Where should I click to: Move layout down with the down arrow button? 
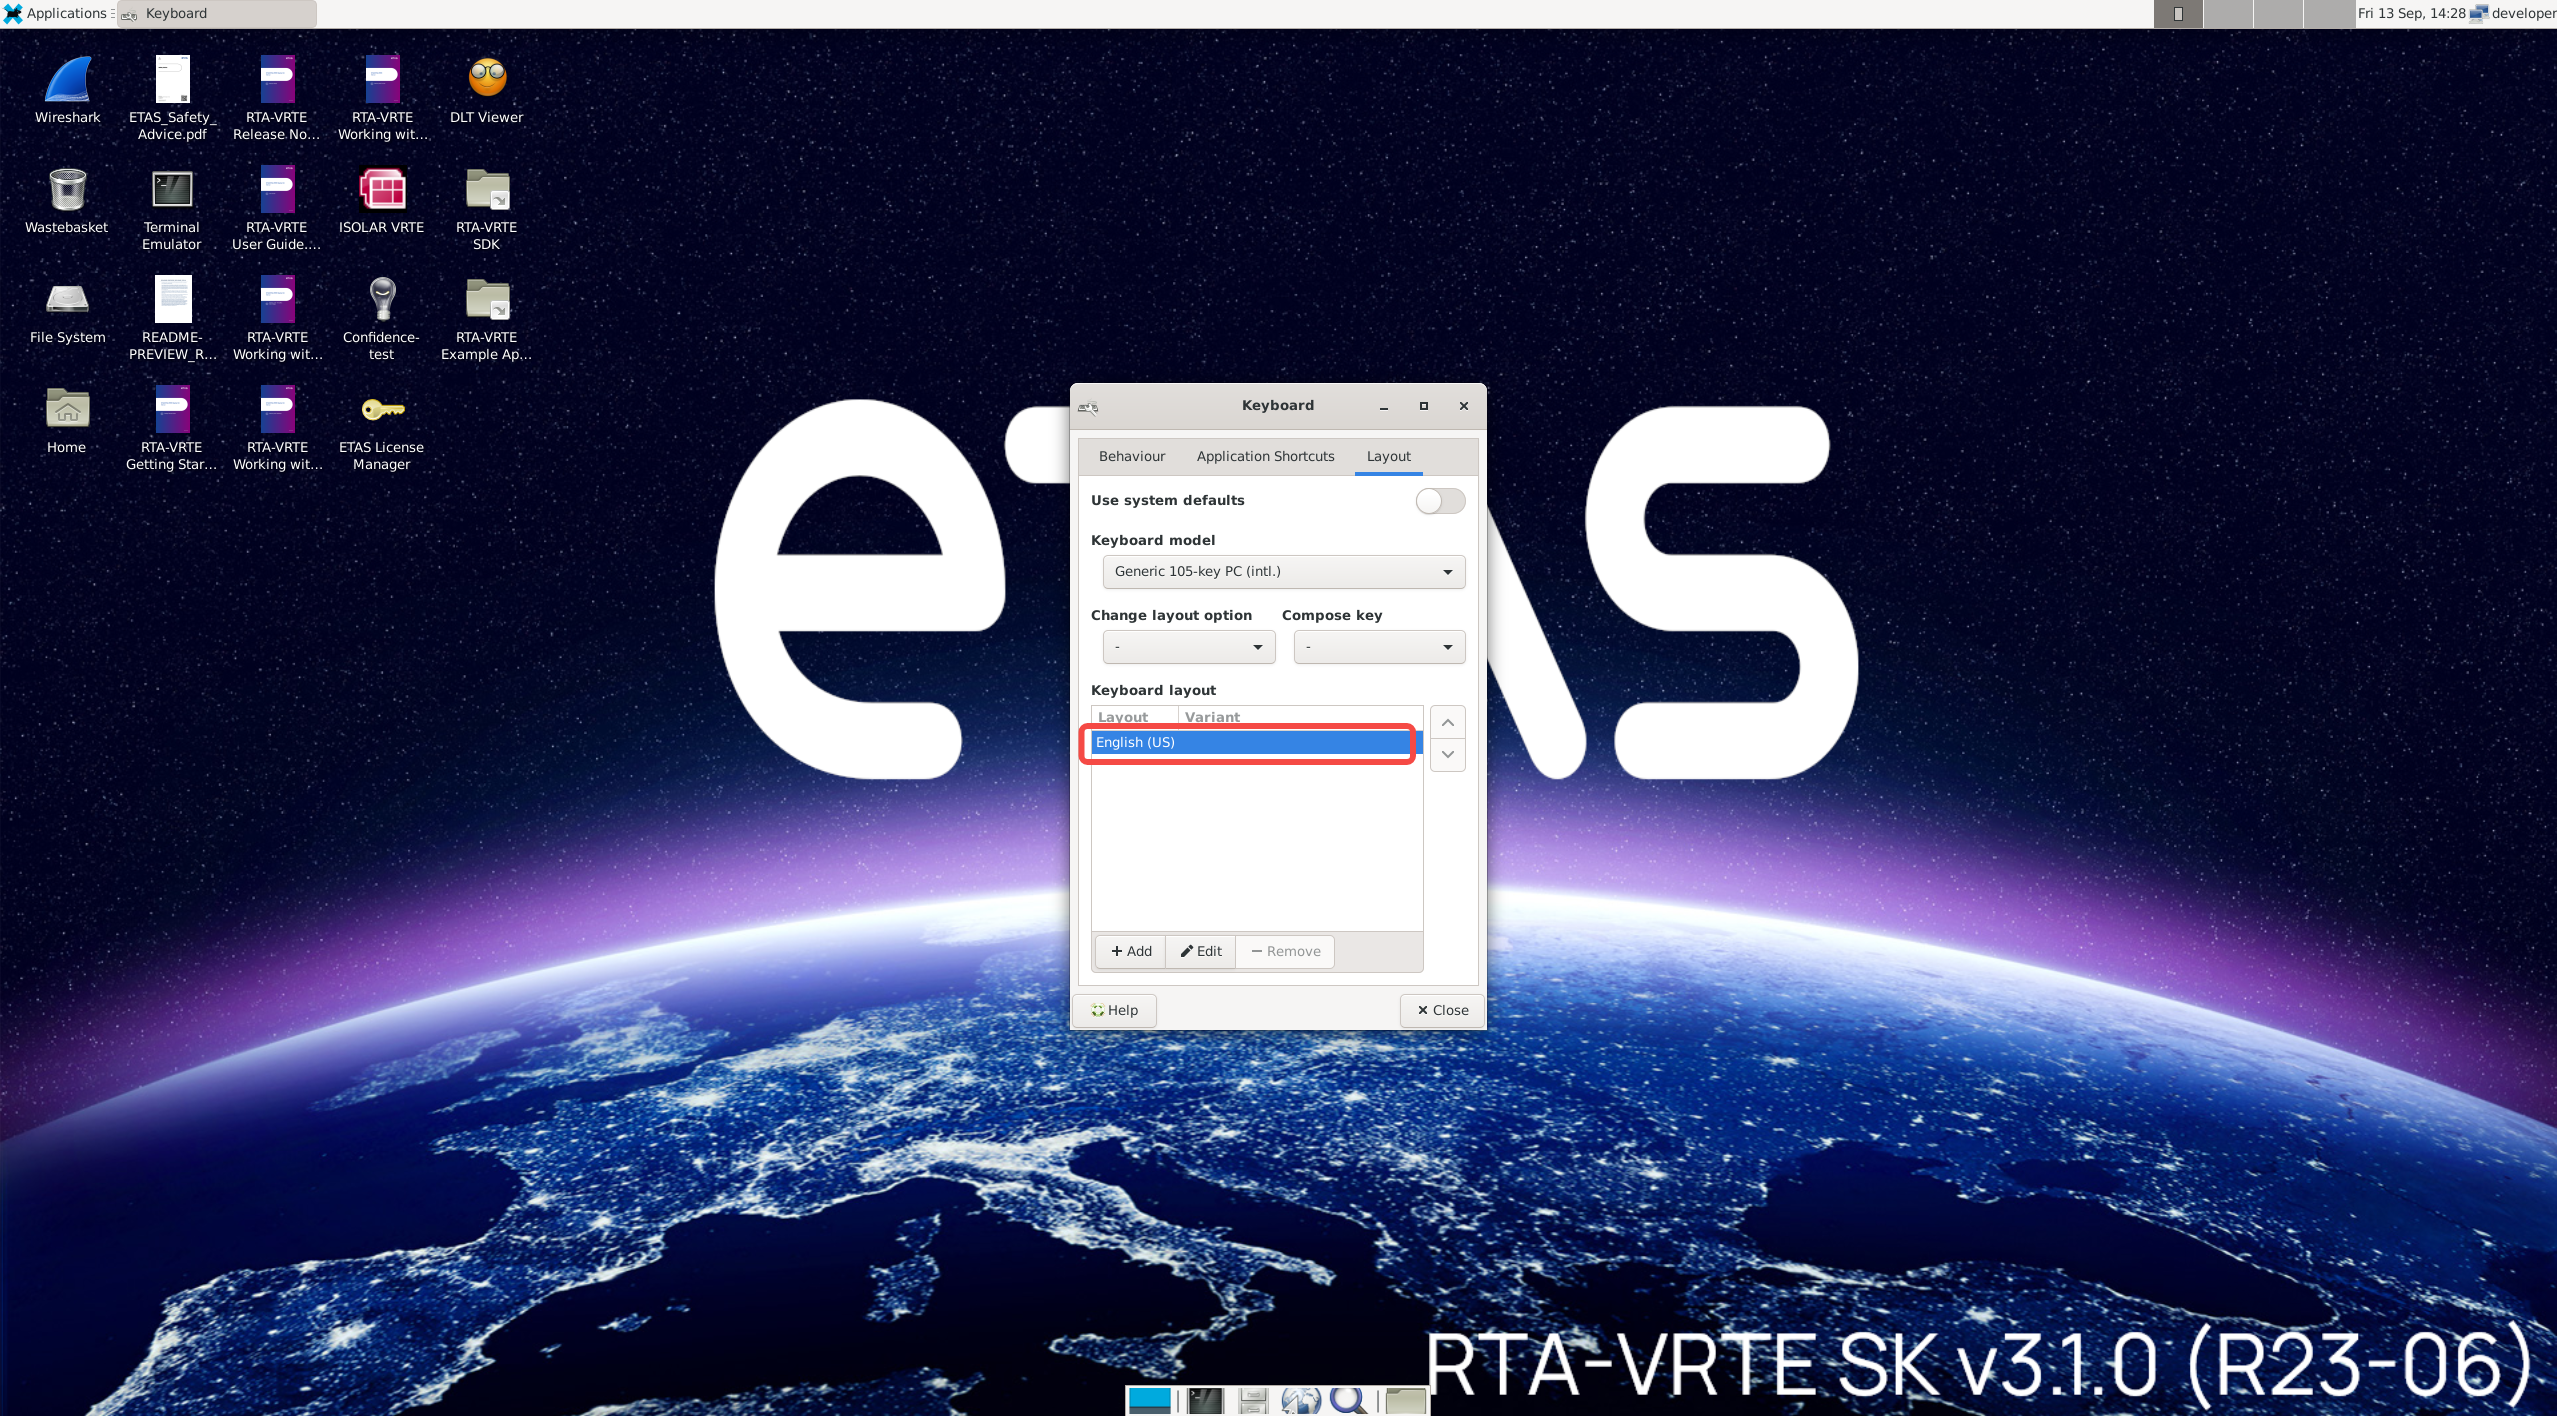[x=1447, y=754]
